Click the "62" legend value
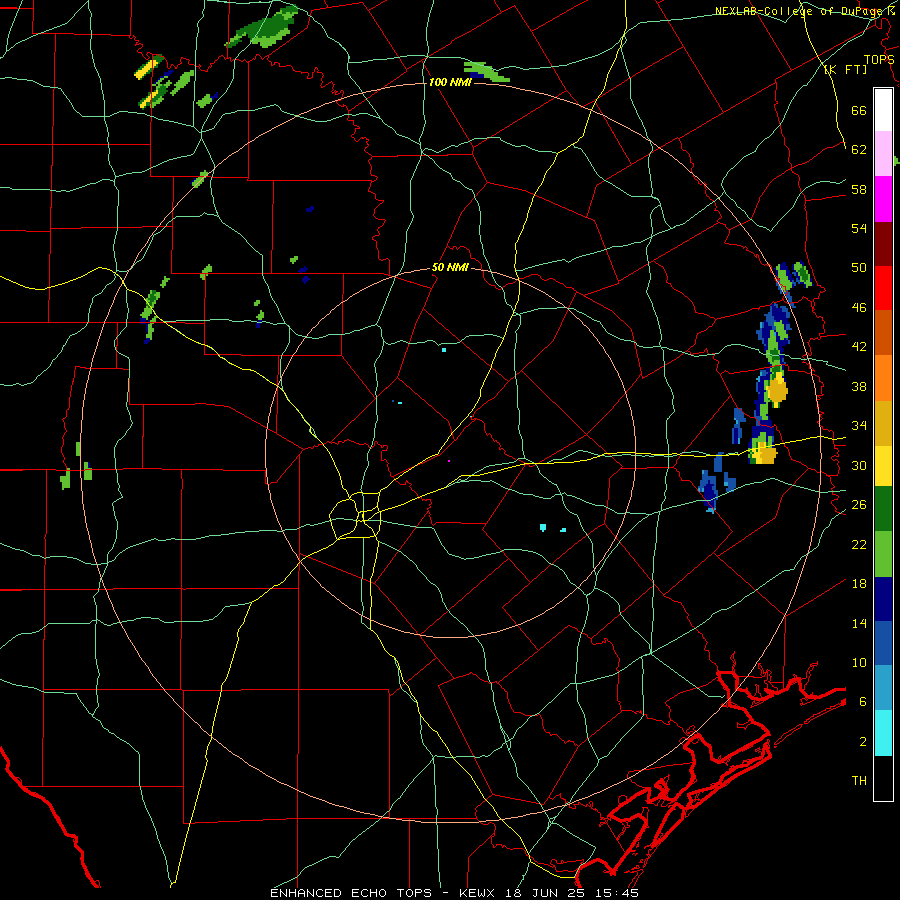Image resolution: width=900 pixels, height=900 pixels. 859,149
